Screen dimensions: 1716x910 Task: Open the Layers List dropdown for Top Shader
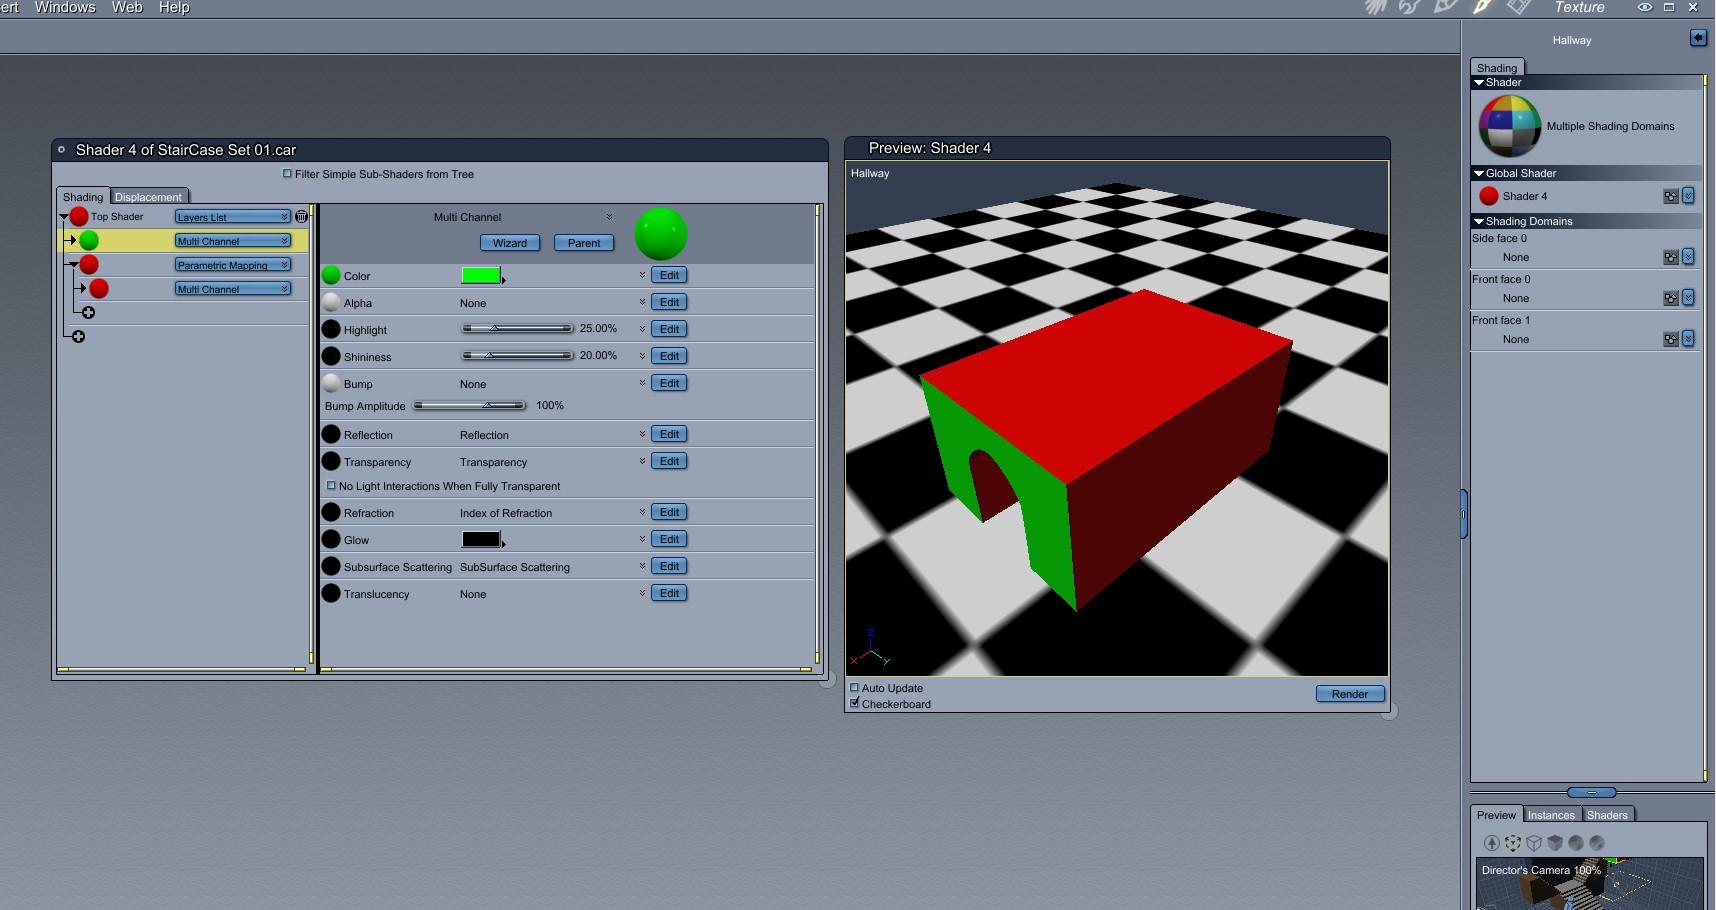pyautogui.click(x=232, y=216)
